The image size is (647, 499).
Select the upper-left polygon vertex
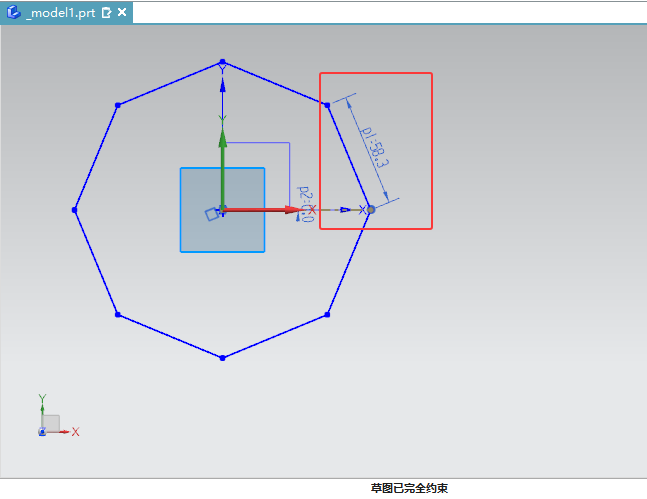[118, 105]
